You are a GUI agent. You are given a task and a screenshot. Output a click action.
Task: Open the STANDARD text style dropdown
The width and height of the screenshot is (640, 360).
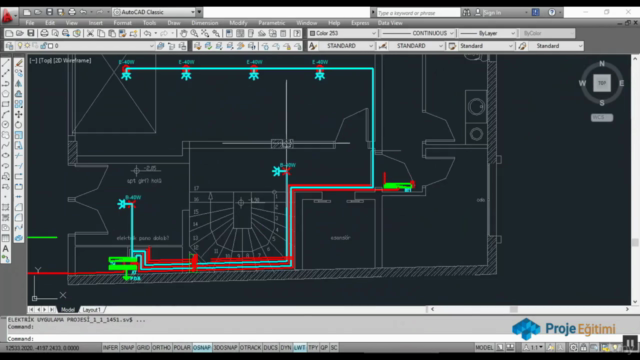tap(346, 46)
